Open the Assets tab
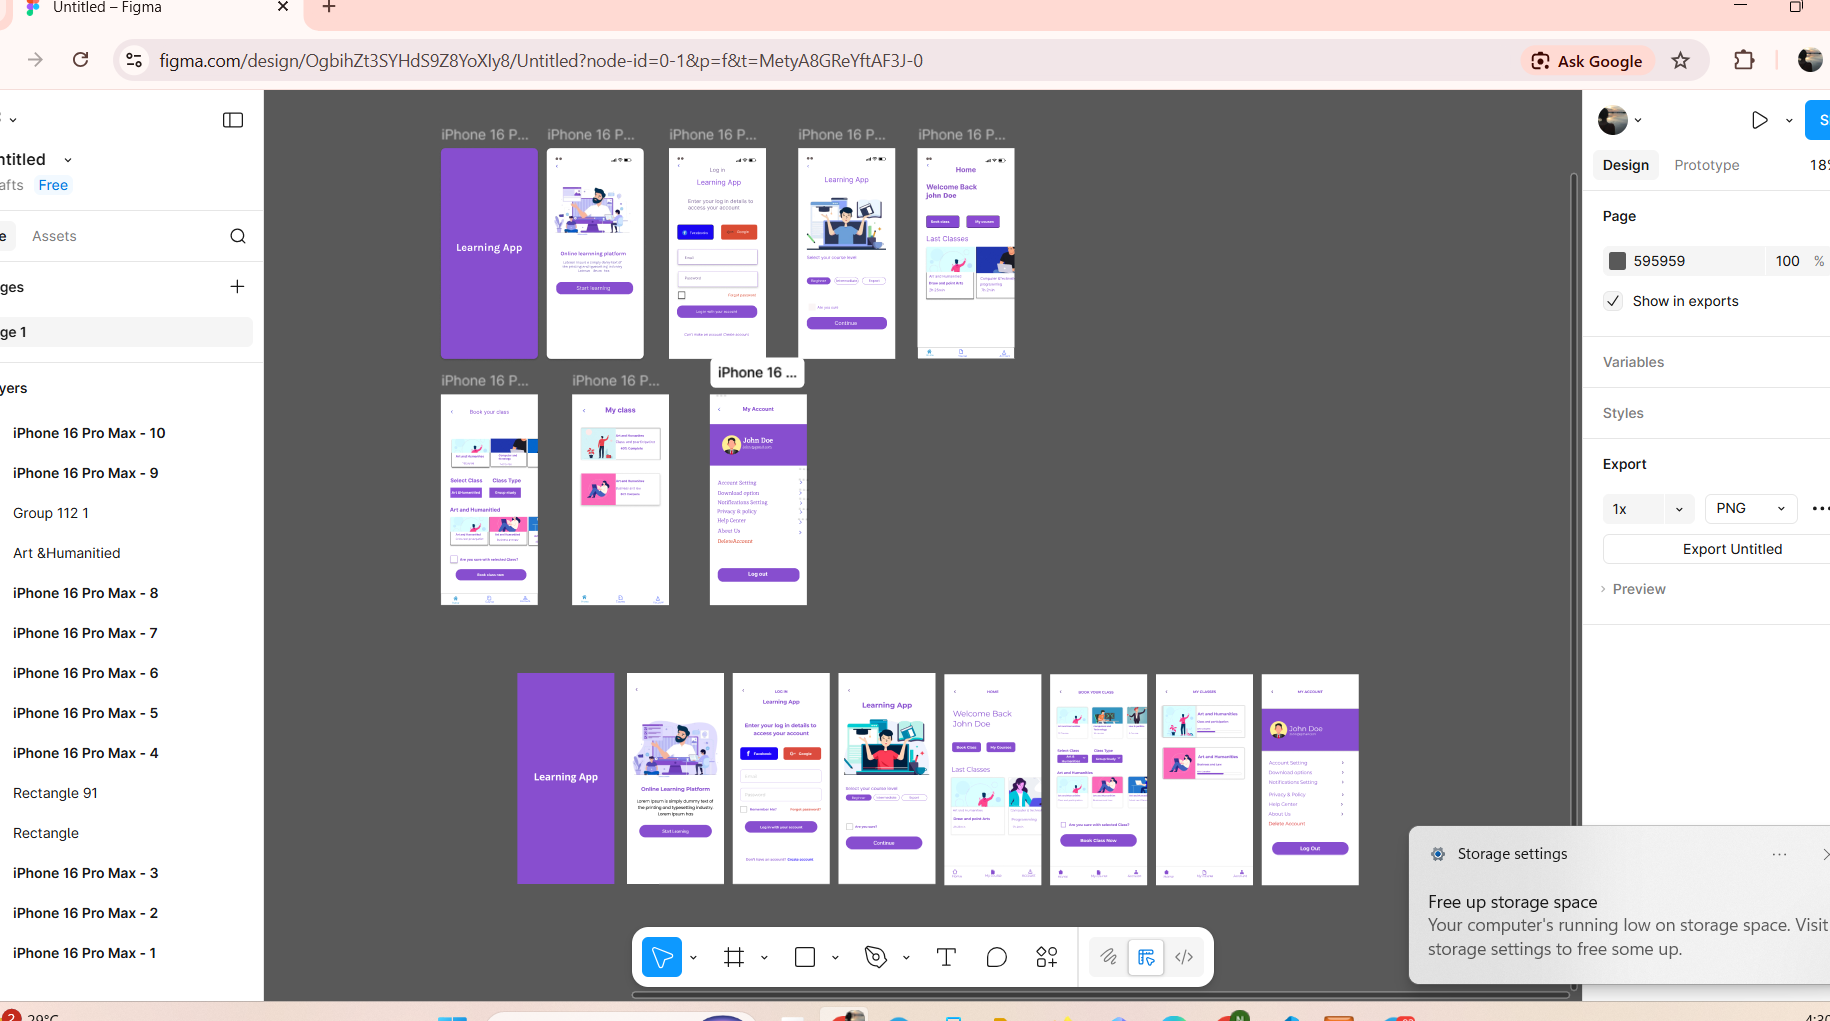The image size is (1830, 1021). [54, 236]
